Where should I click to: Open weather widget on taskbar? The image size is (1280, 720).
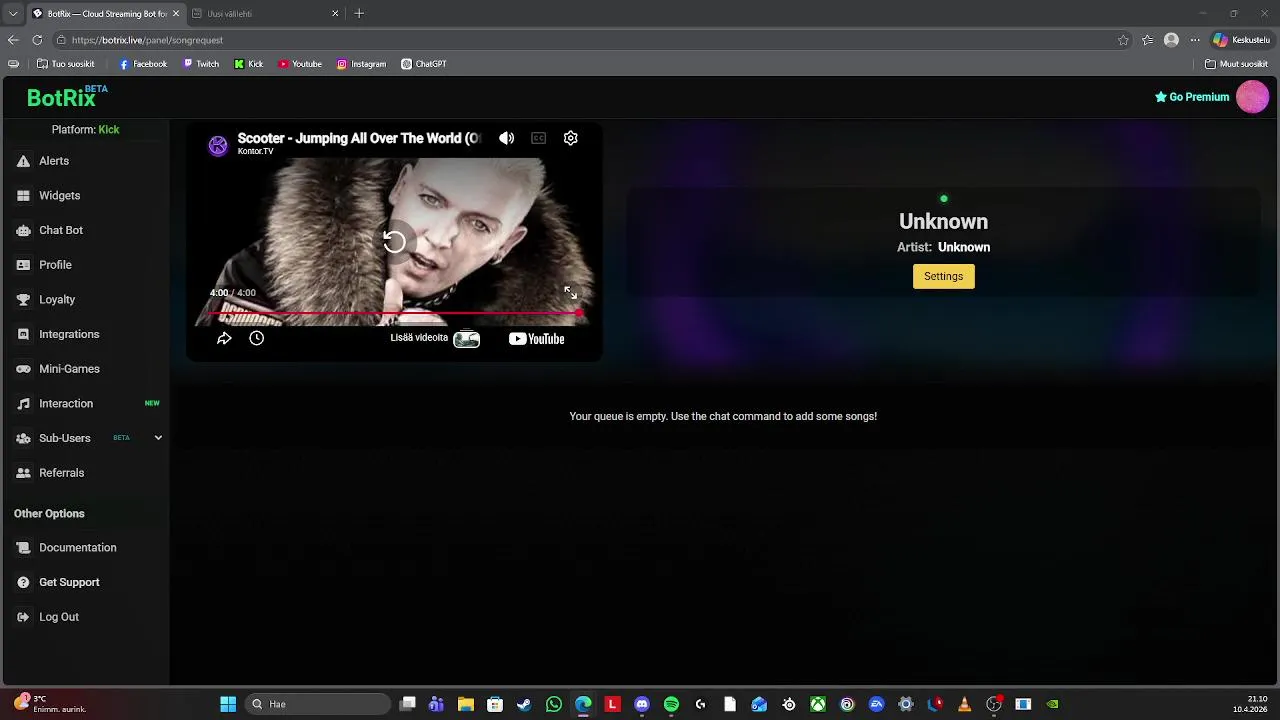tap(50, 704)
